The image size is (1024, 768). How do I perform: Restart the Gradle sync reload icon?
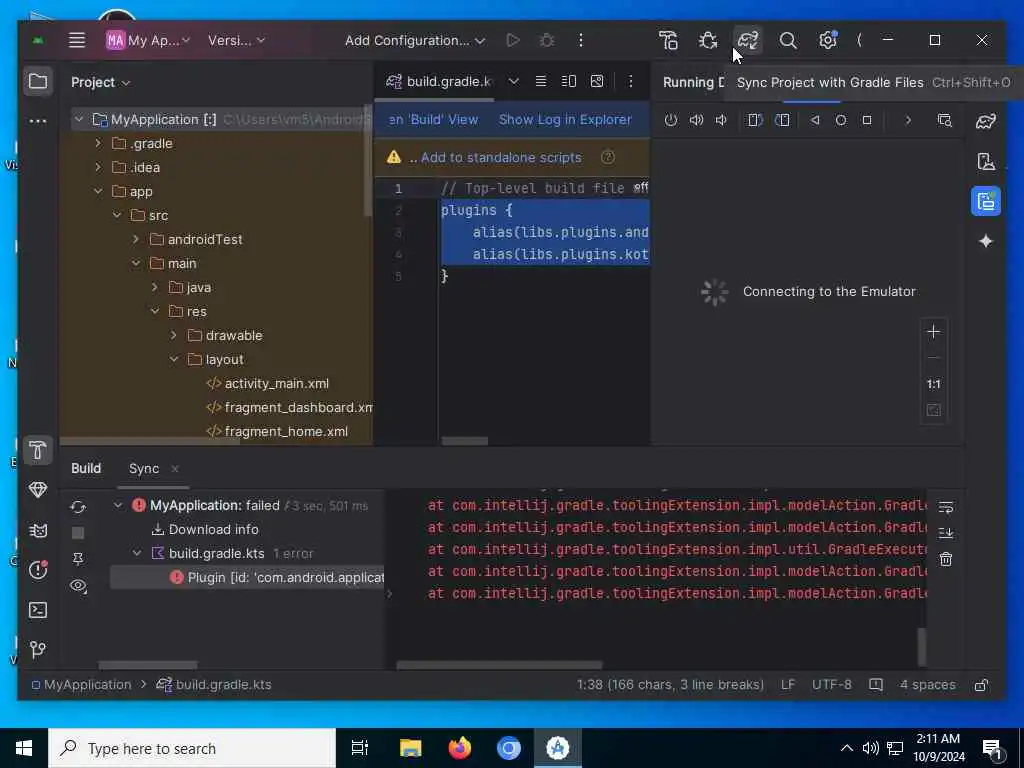[x=78, y=507]
